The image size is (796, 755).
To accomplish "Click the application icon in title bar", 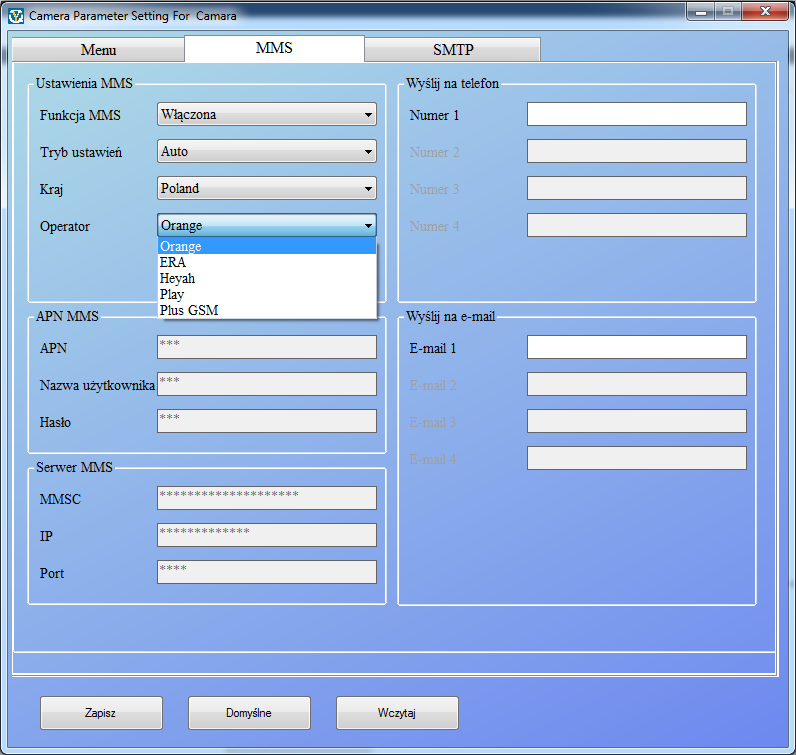I will pyautogui.click(x=15, y=16).
